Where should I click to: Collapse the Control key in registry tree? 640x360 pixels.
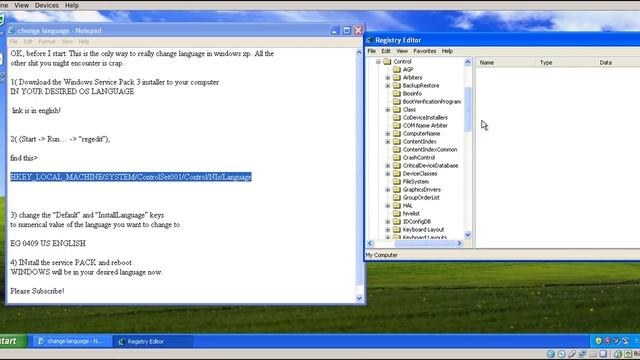click(x=378, y=62)
